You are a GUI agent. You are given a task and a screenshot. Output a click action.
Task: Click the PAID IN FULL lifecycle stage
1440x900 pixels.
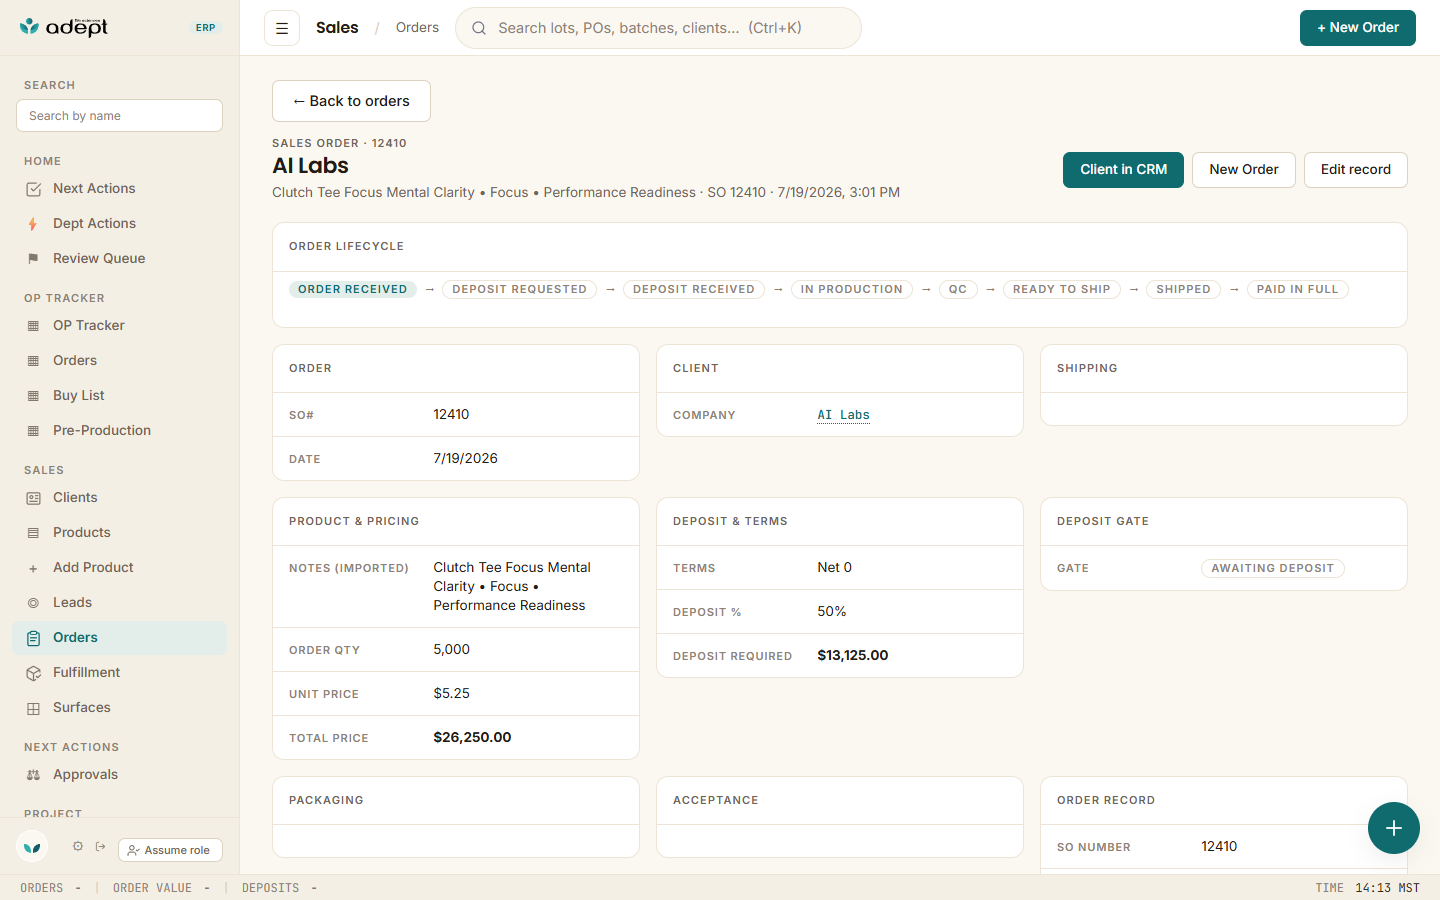point(1297,290)
